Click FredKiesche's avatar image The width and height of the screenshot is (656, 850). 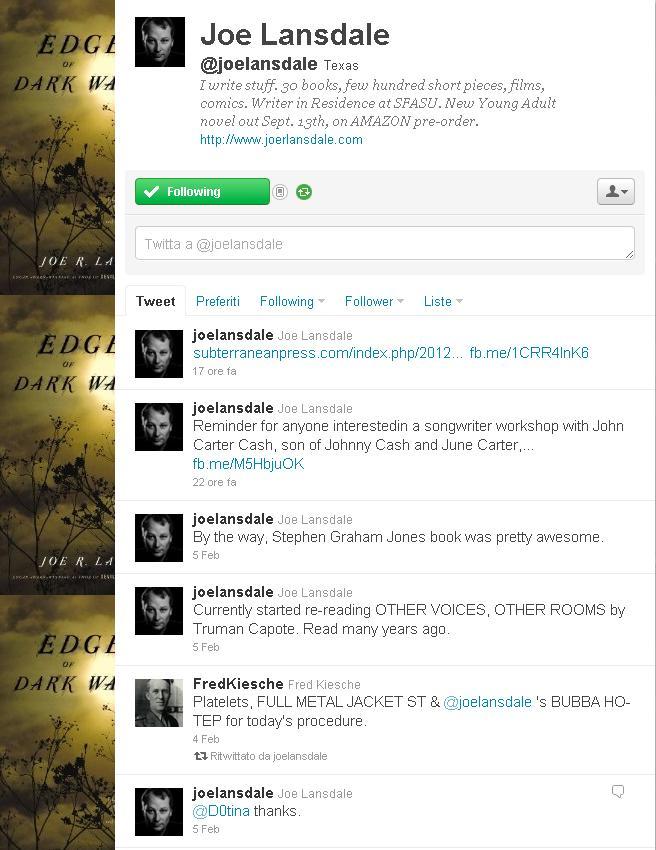click(x=159, y=703)
